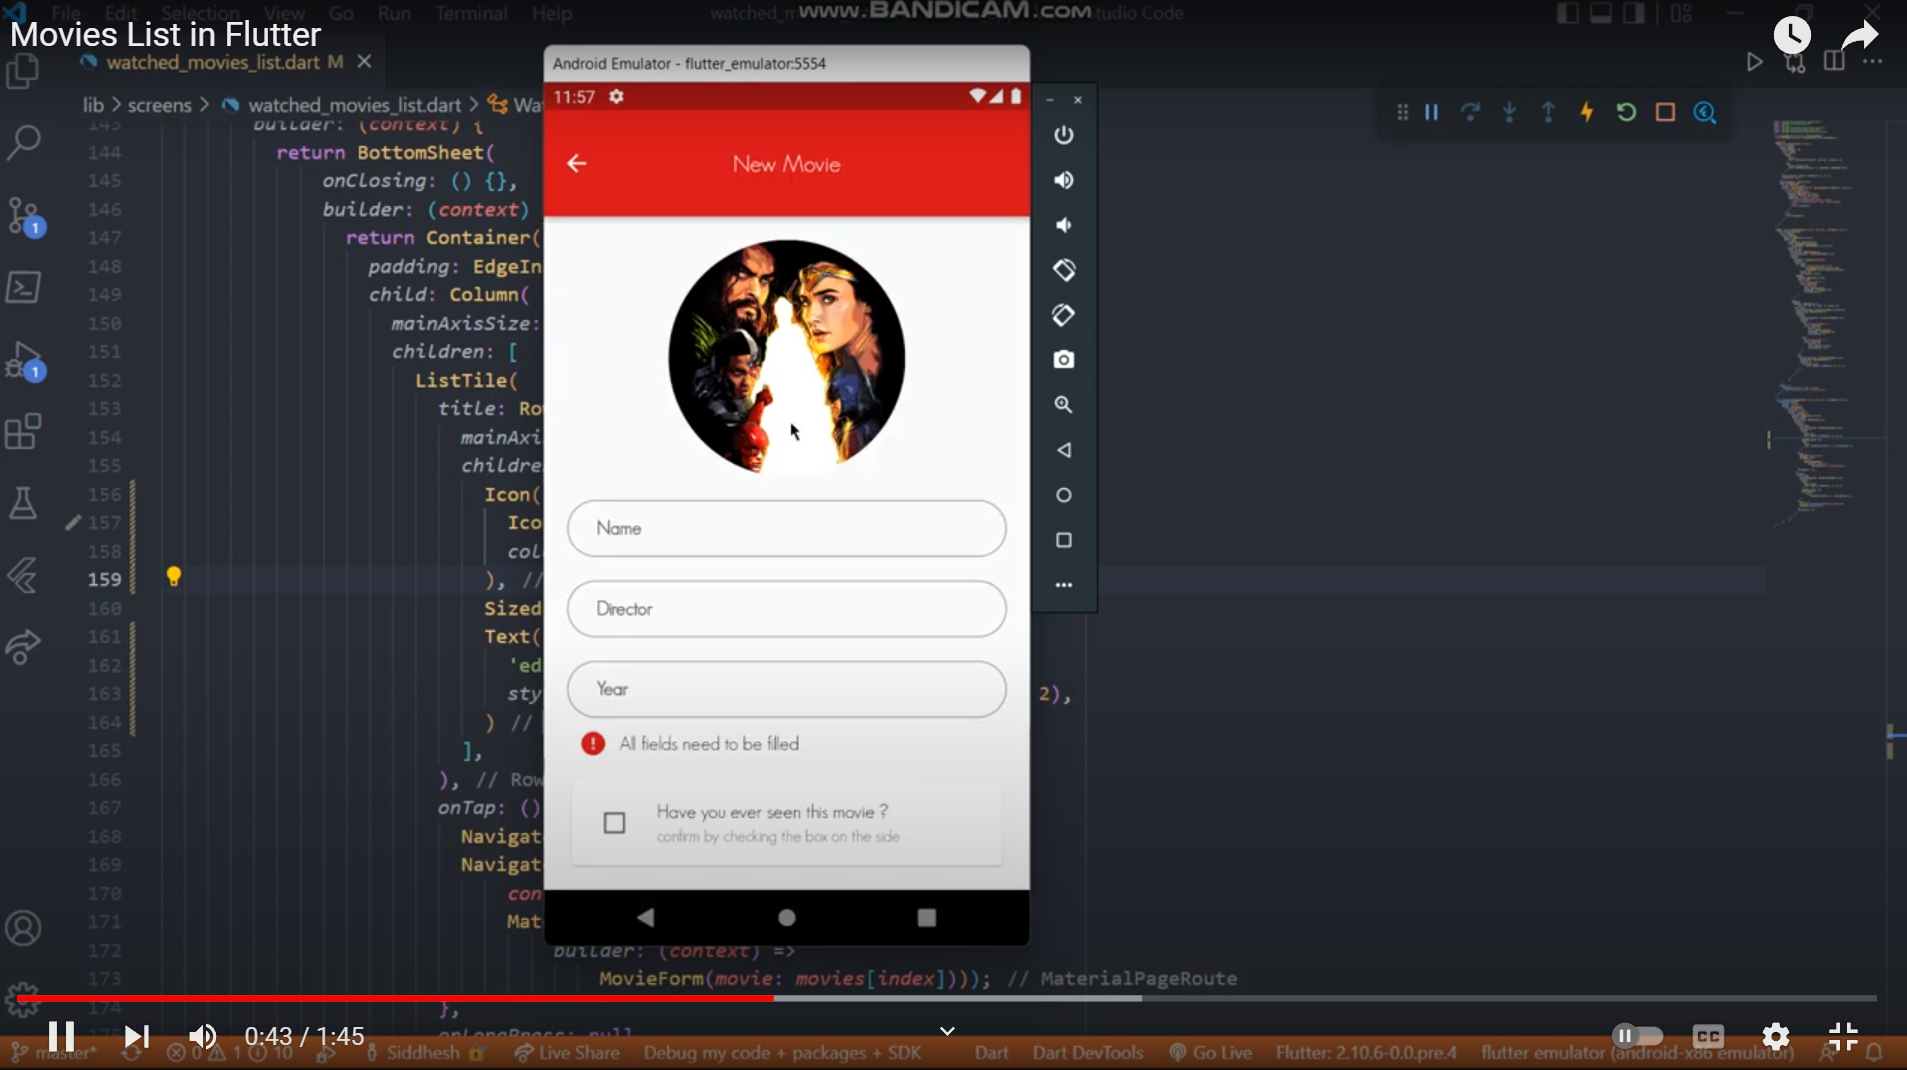Image resolution: width=1907 pixels, height=1070 pixels.
Task: Open the Search icon in activity bar
Action: tap(23, 142)
